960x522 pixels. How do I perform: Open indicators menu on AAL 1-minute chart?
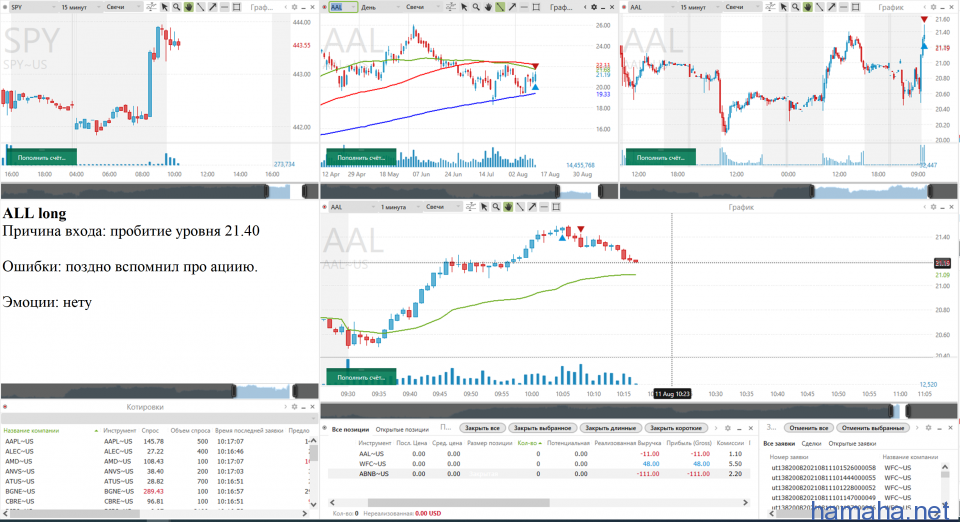471,207
